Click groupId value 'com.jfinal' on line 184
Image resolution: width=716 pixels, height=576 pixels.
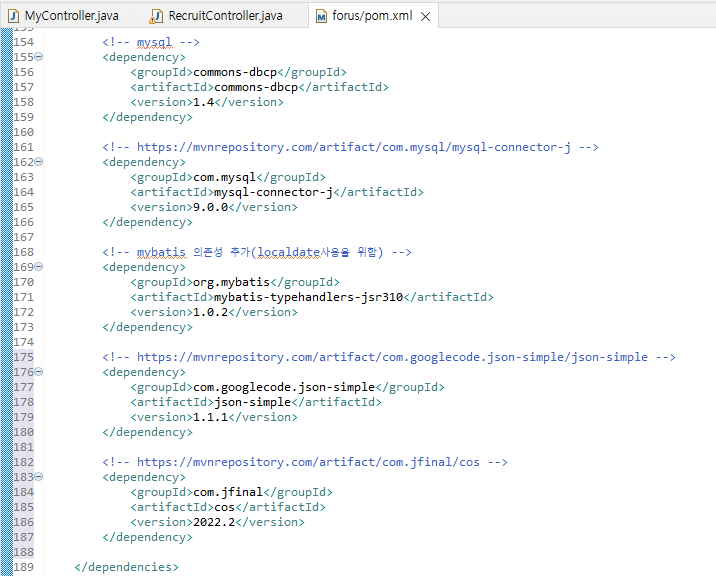(x=228, y=492)
